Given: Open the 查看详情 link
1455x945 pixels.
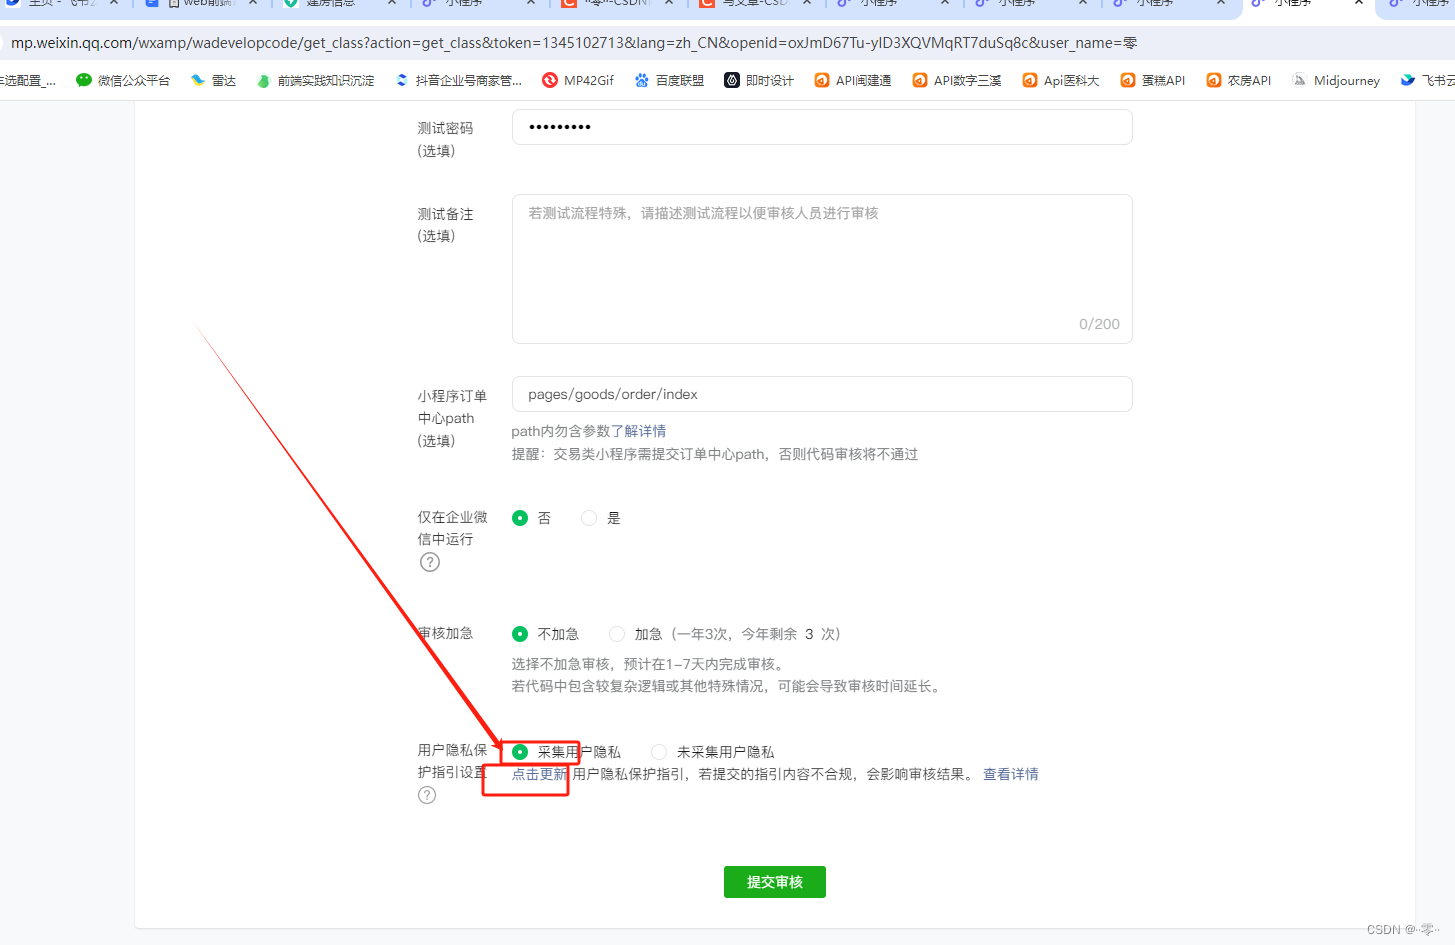Looking at the screenshot, I should tap(1011, 774).
